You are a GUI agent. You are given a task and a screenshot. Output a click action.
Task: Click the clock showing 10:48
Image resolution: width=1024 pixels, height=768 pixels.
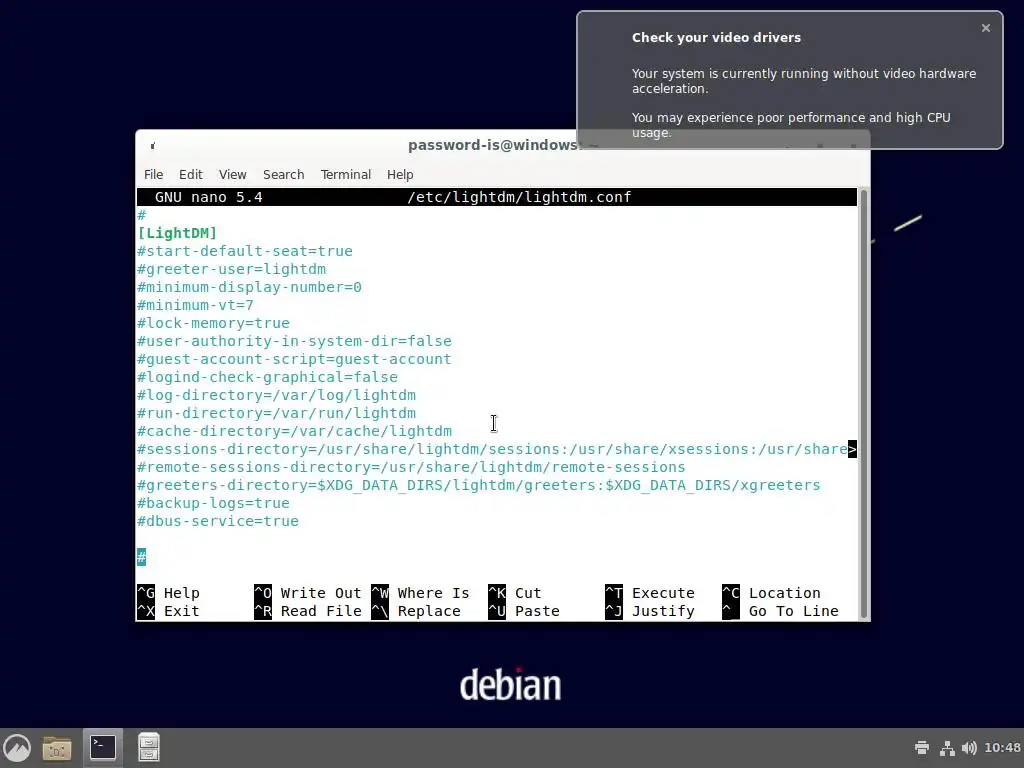click(1002, 748)
